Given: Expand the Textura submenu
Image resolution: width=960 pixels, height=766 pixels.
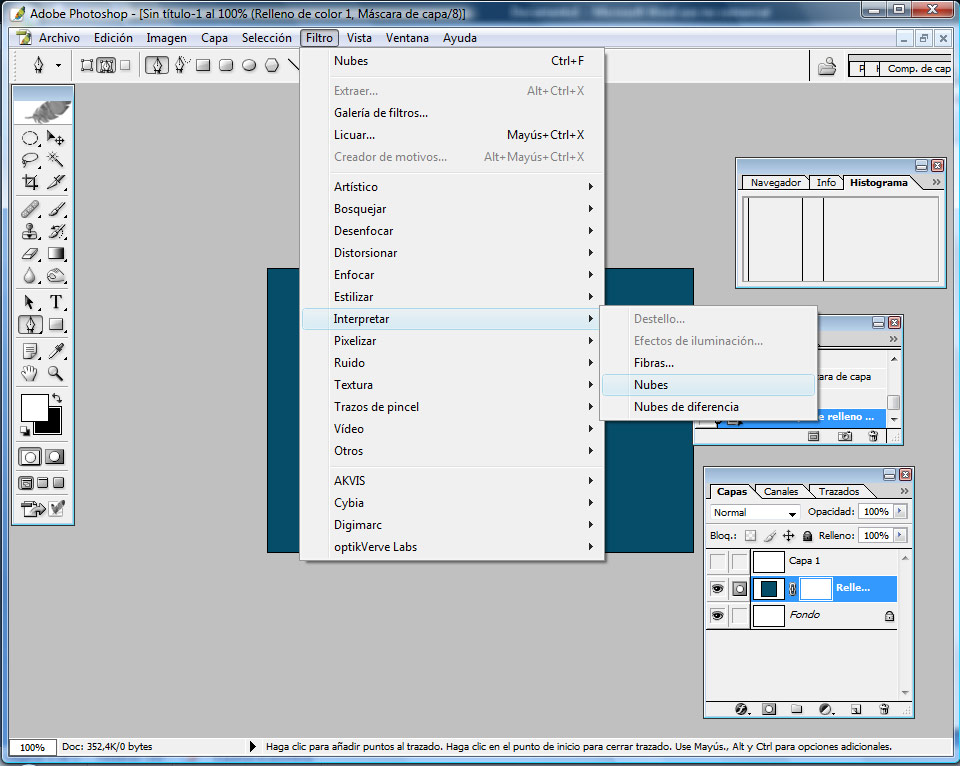Looking at the screenshot, I should point(453,385).
